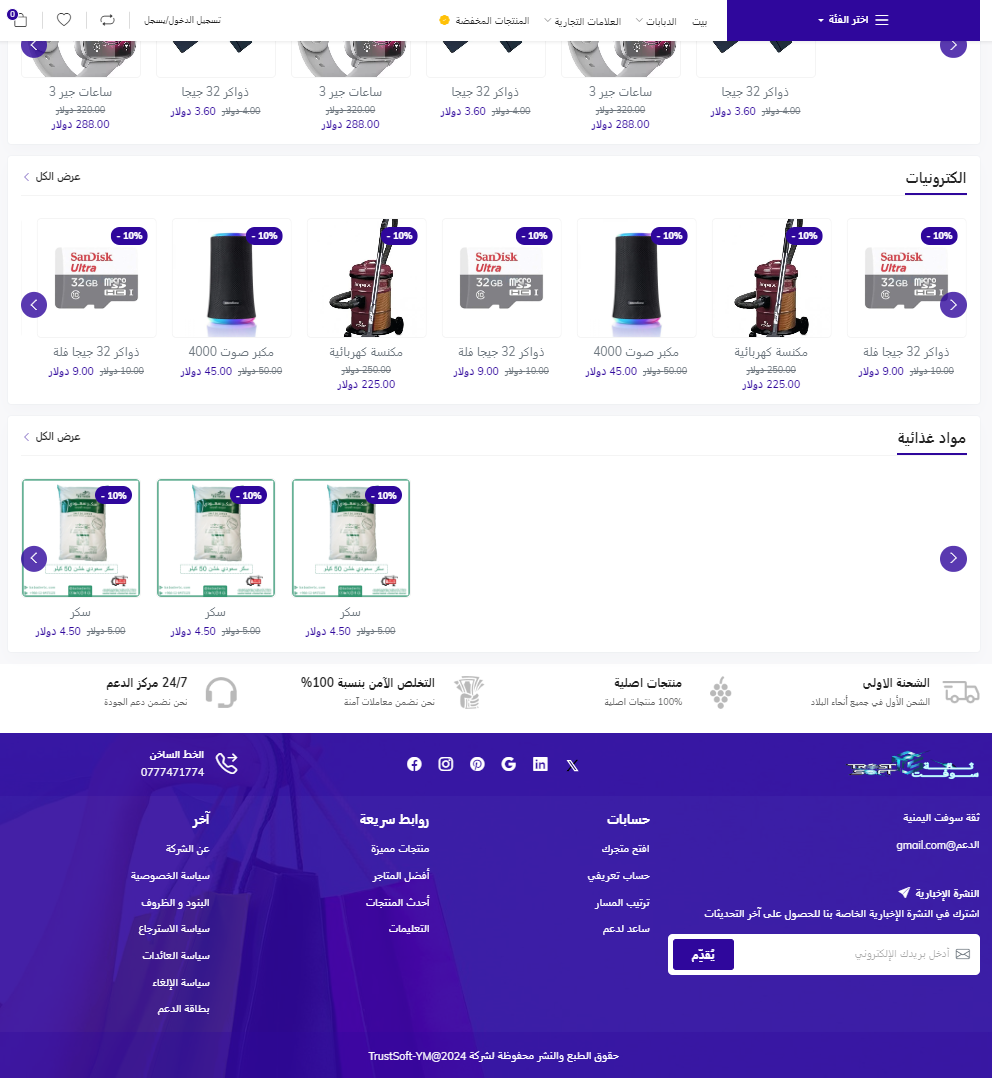Viewport: 992px width, 1078px height.
Task: Expand the اختر الفئة category dropdown
Action: 853,20
